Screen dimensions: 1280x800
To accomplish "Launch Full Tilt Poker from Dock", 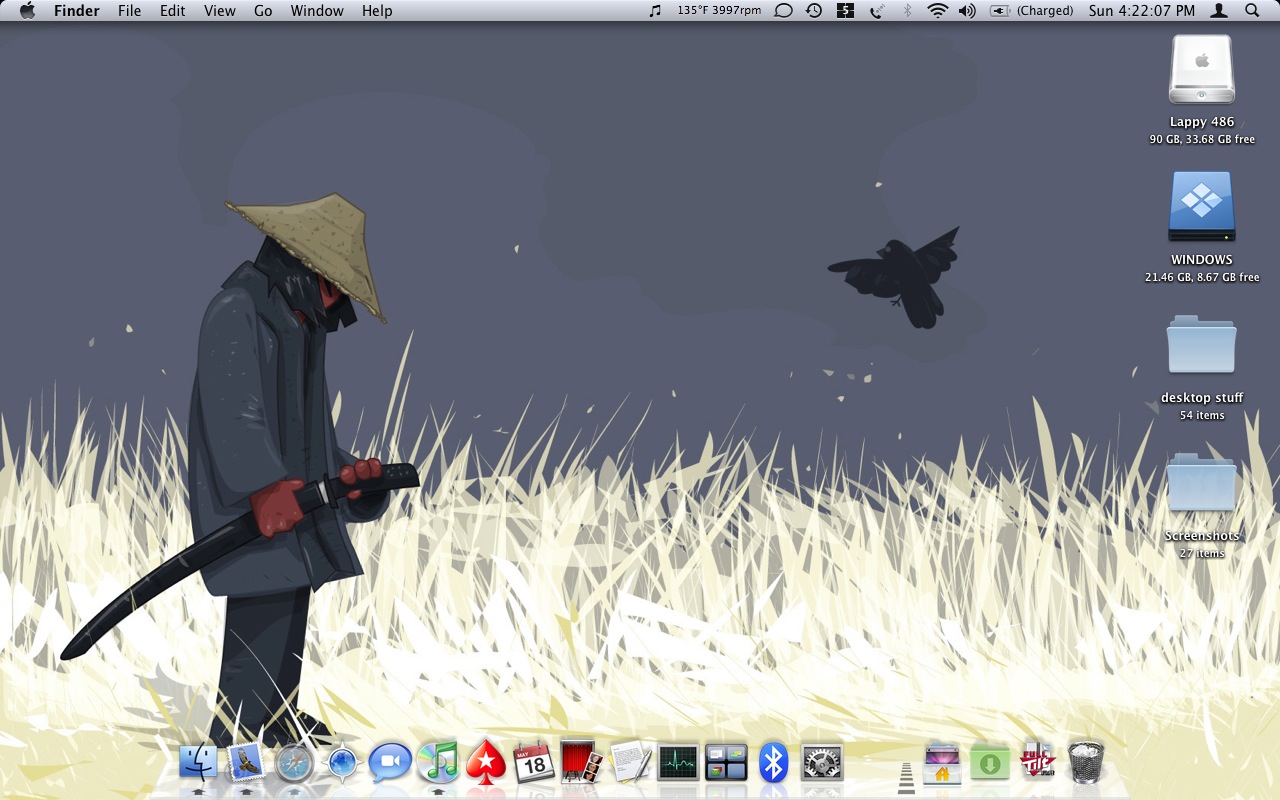I will pyautogui.click(x=1038, y=763).
